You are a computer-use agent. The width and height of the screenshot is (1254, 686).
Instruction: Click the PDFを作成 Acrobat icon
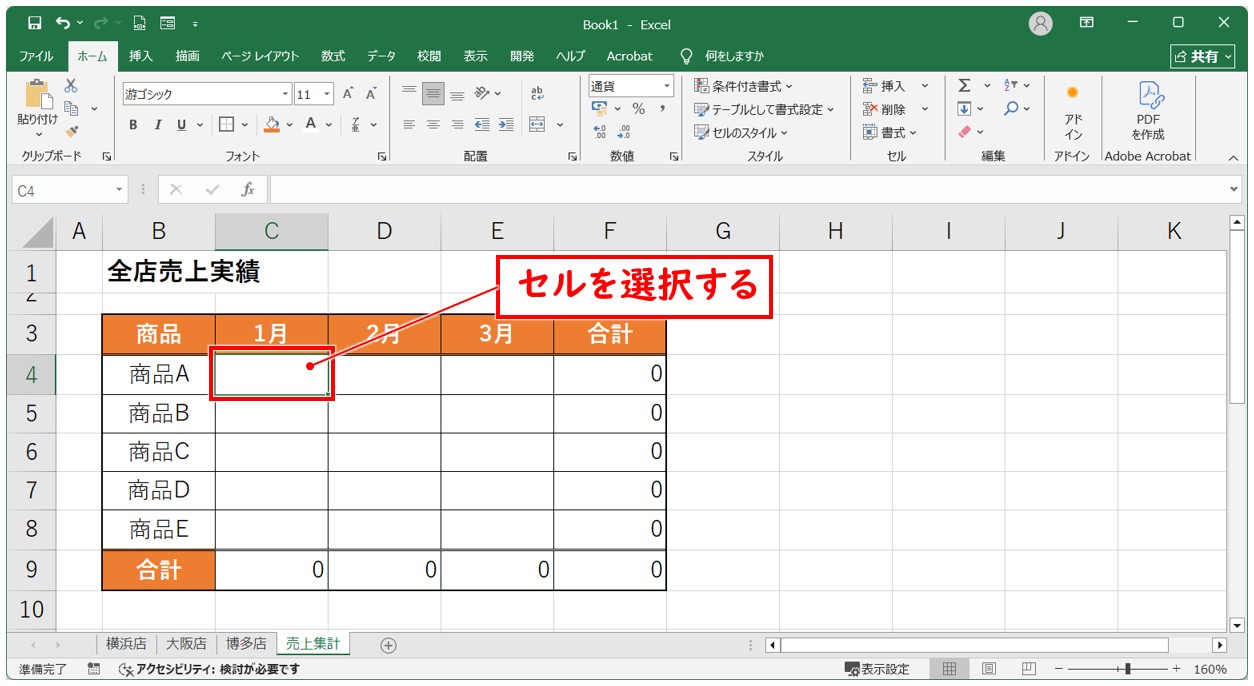tap(1148, 110)
